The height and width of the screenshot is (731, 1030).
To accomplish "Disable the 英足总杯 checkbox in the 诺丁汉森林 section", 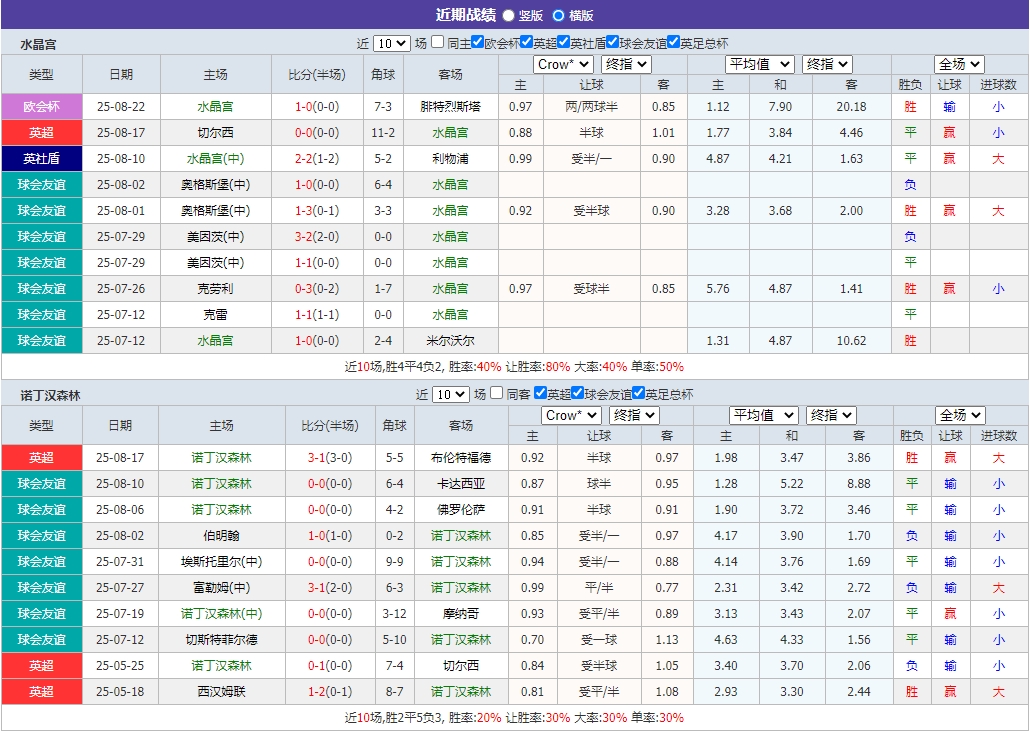I will pyautogui.click(x=638, y=392).
